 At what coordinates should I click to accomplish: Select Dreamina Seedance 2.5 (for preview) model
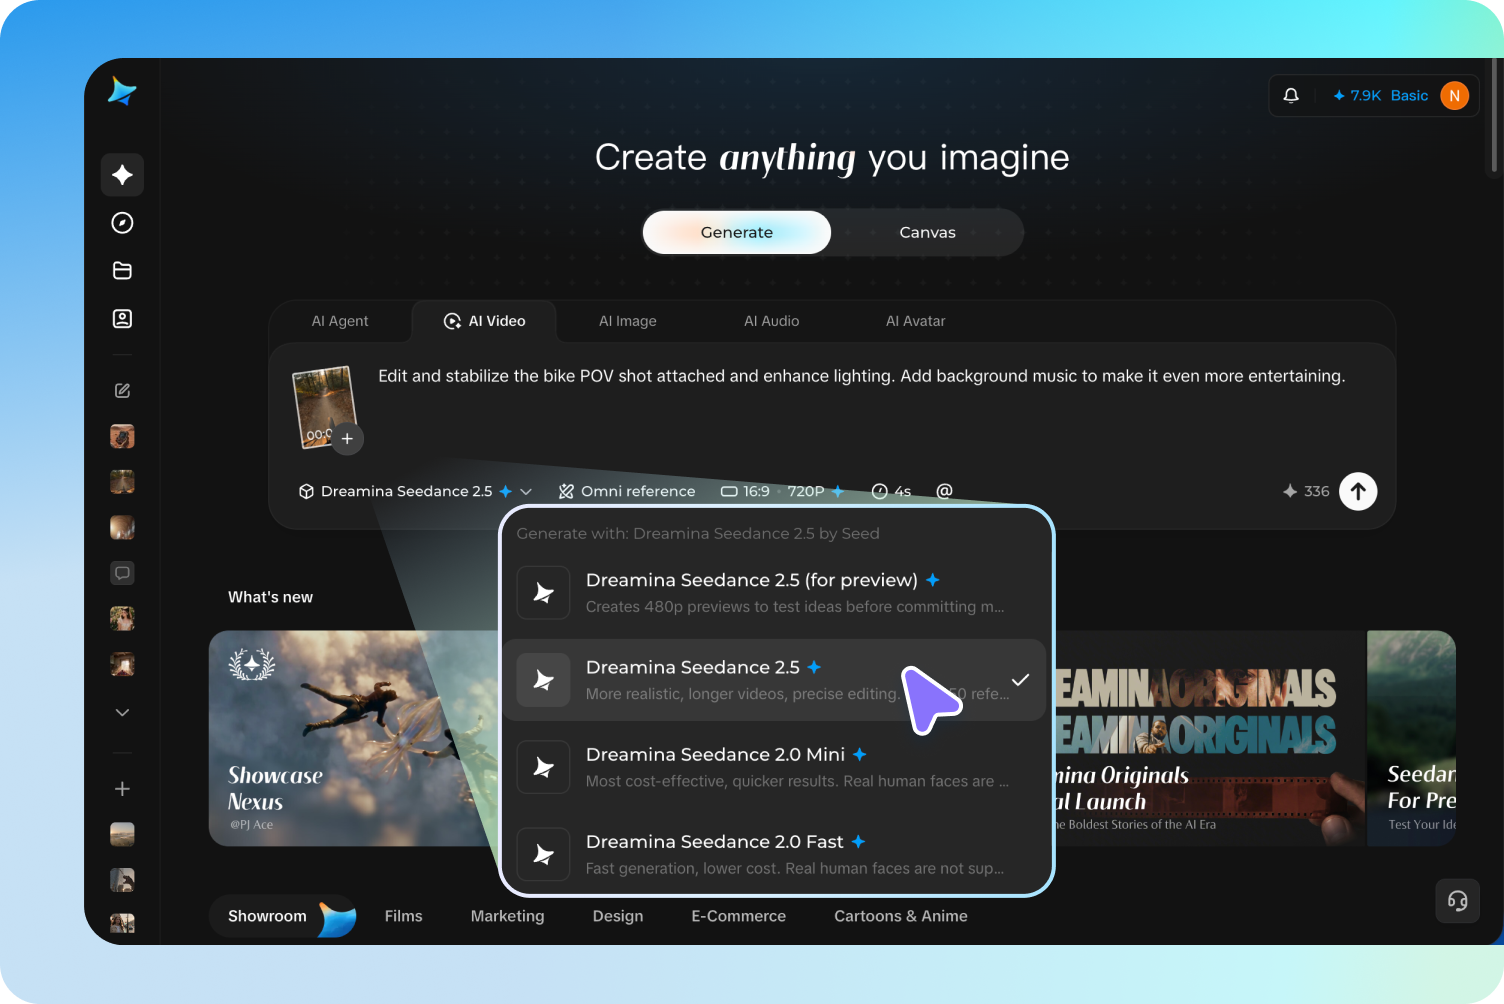click(x=775, y=592)
